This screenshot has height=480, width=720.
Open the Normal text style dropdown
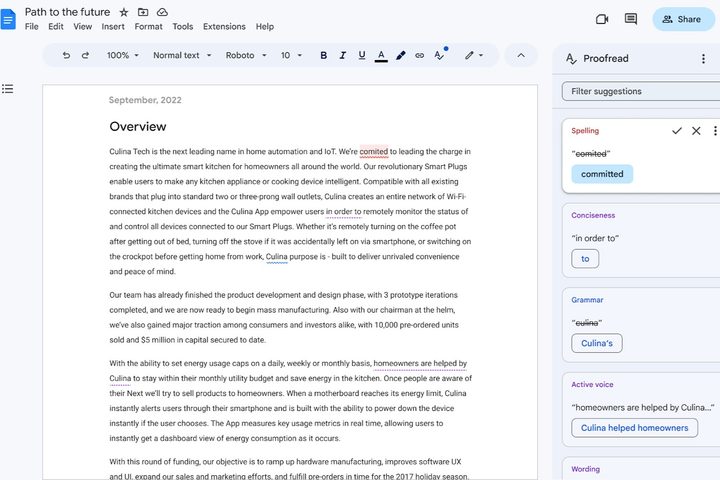[x=182, y=55]
